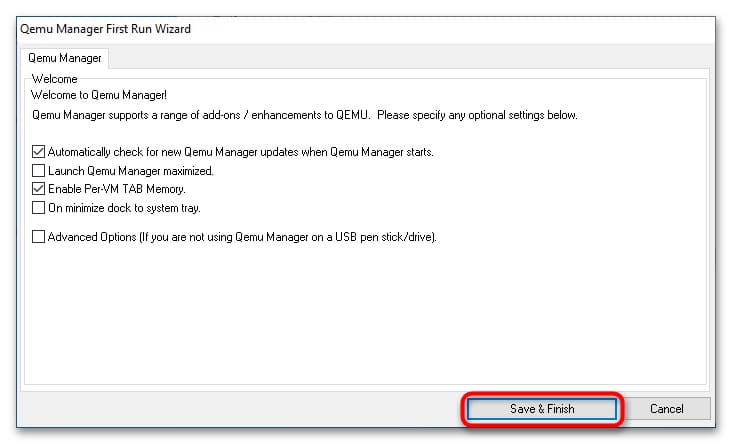Click the USB pen stick/drive label text
Screen dimensions: 732x444
click(243, 237)
